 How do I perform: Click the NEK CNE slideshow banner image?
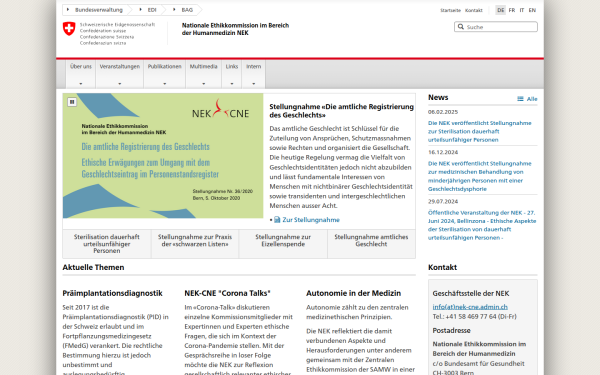[x=163, y=156]
